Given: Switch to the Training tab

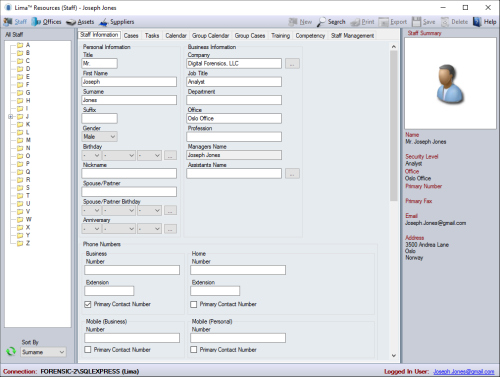Looking at the screenshot, I should (x=280, y=36).
